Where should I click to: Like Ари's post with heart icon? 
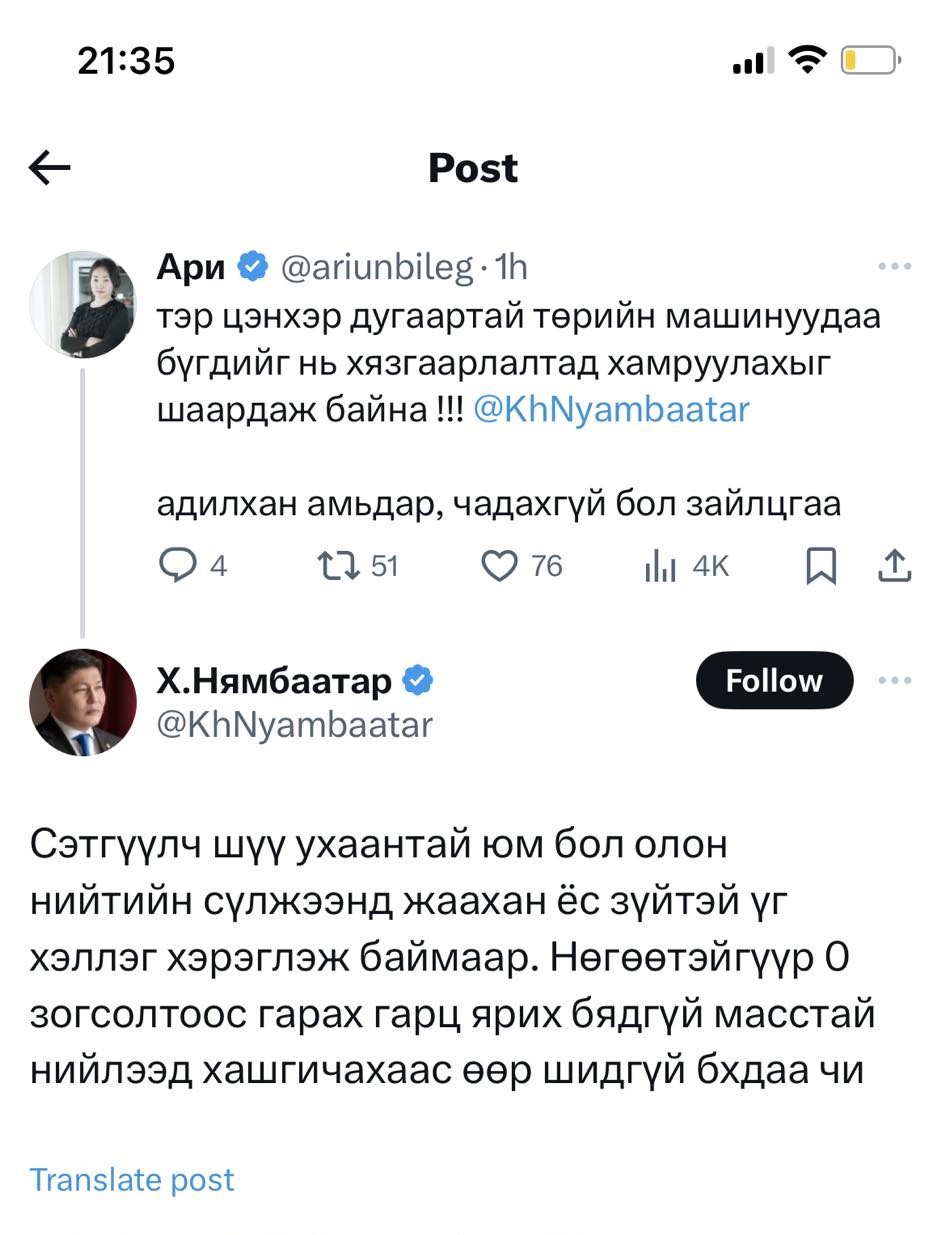498,567
